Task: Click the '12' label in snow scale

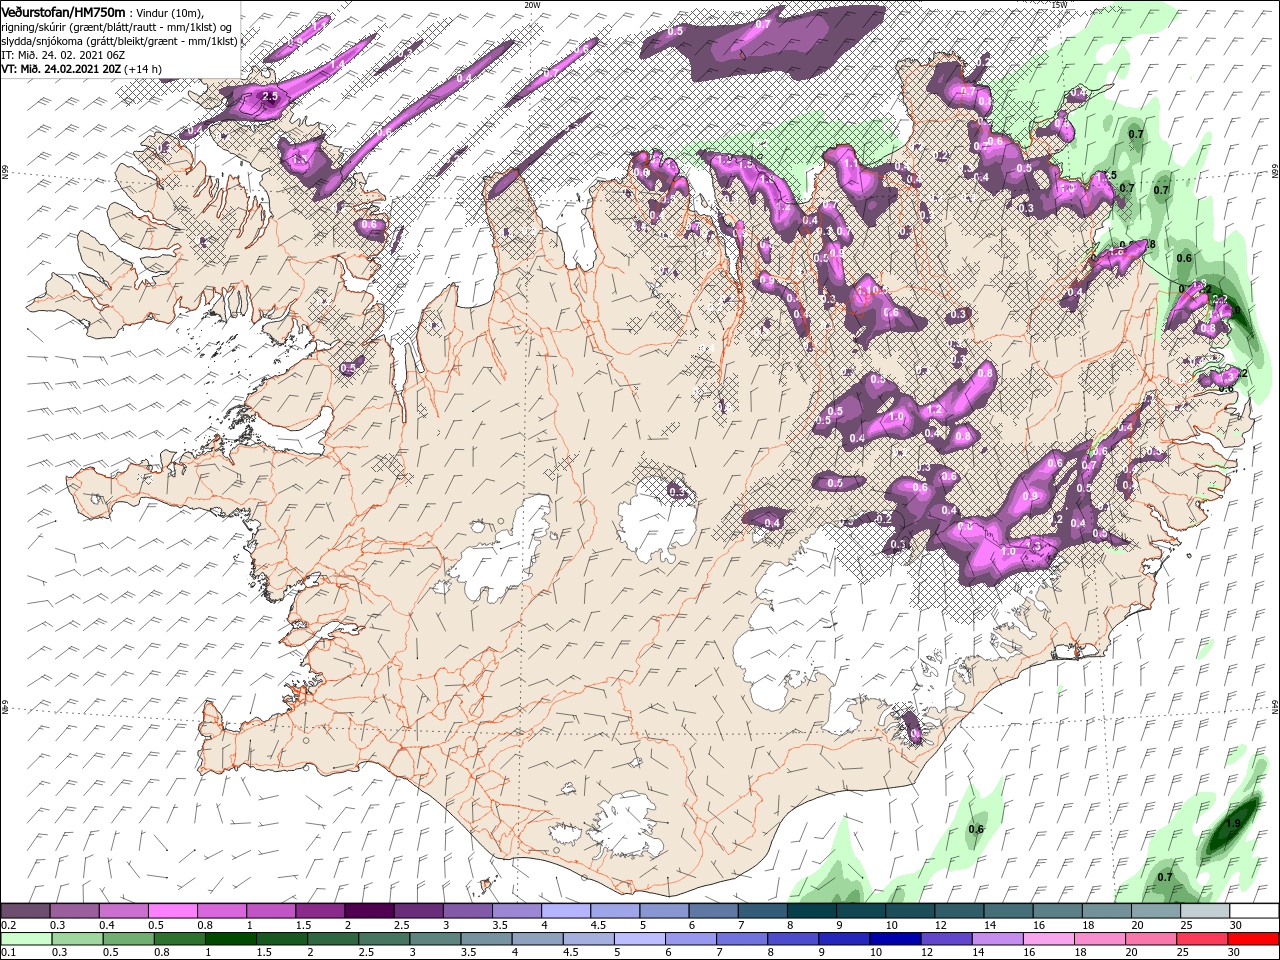Action: [x=941, y=926]
